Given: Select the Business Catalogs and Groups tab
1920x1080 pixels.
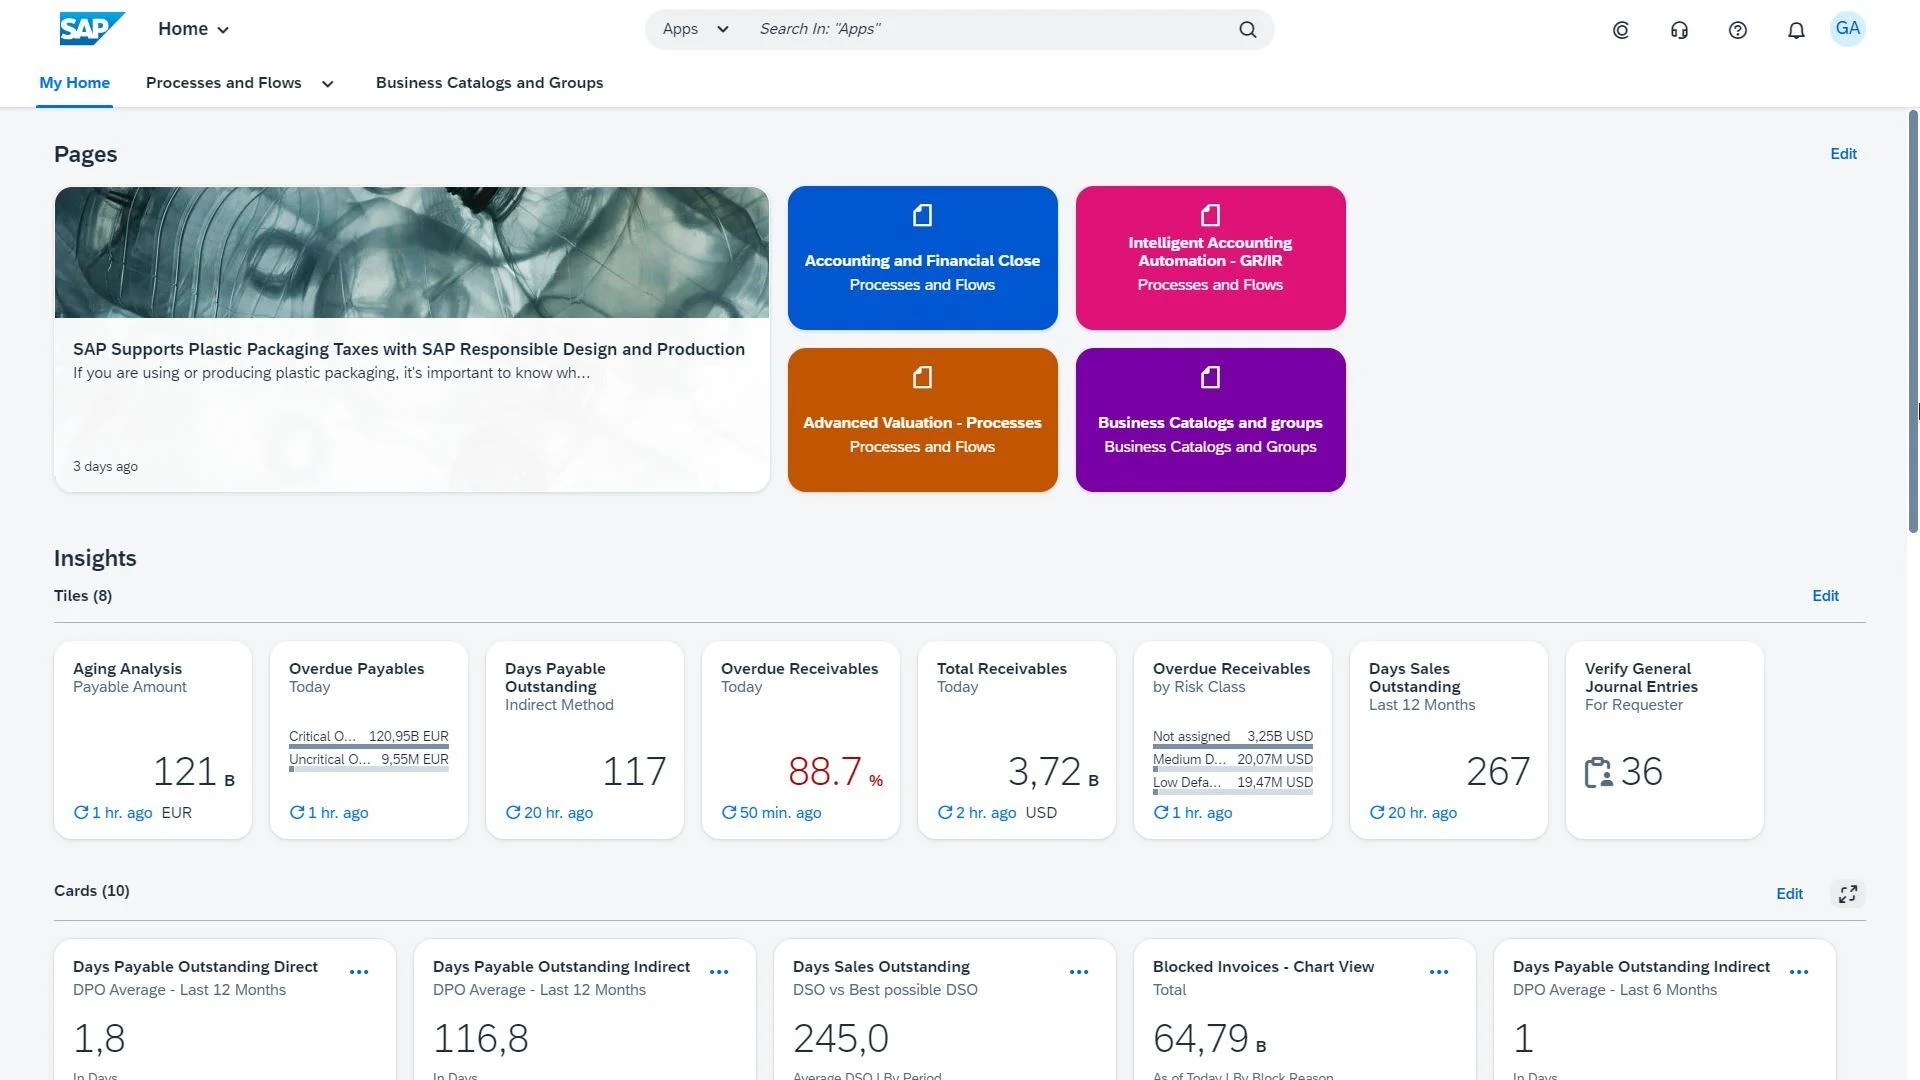Looking at the screenshot, I should (x=489, y=82).
